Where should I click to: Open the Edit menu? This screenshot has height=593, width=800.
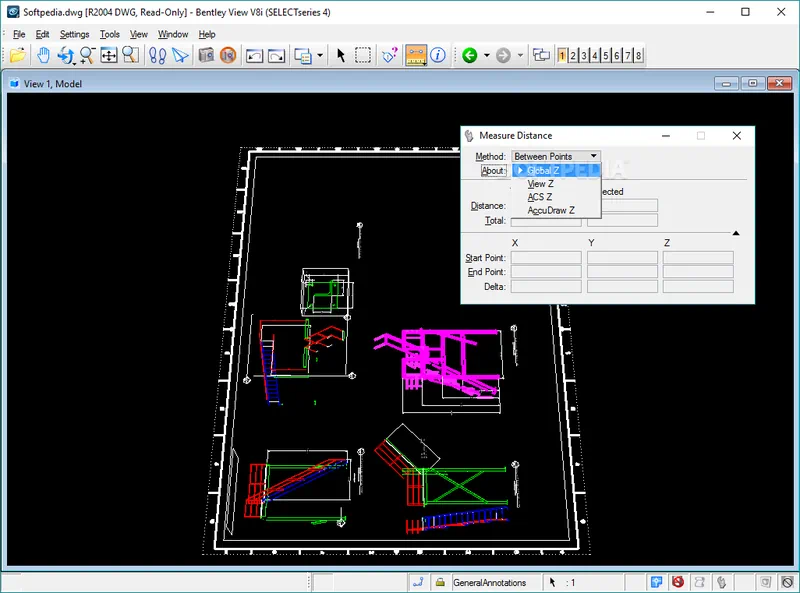[42, 34]
